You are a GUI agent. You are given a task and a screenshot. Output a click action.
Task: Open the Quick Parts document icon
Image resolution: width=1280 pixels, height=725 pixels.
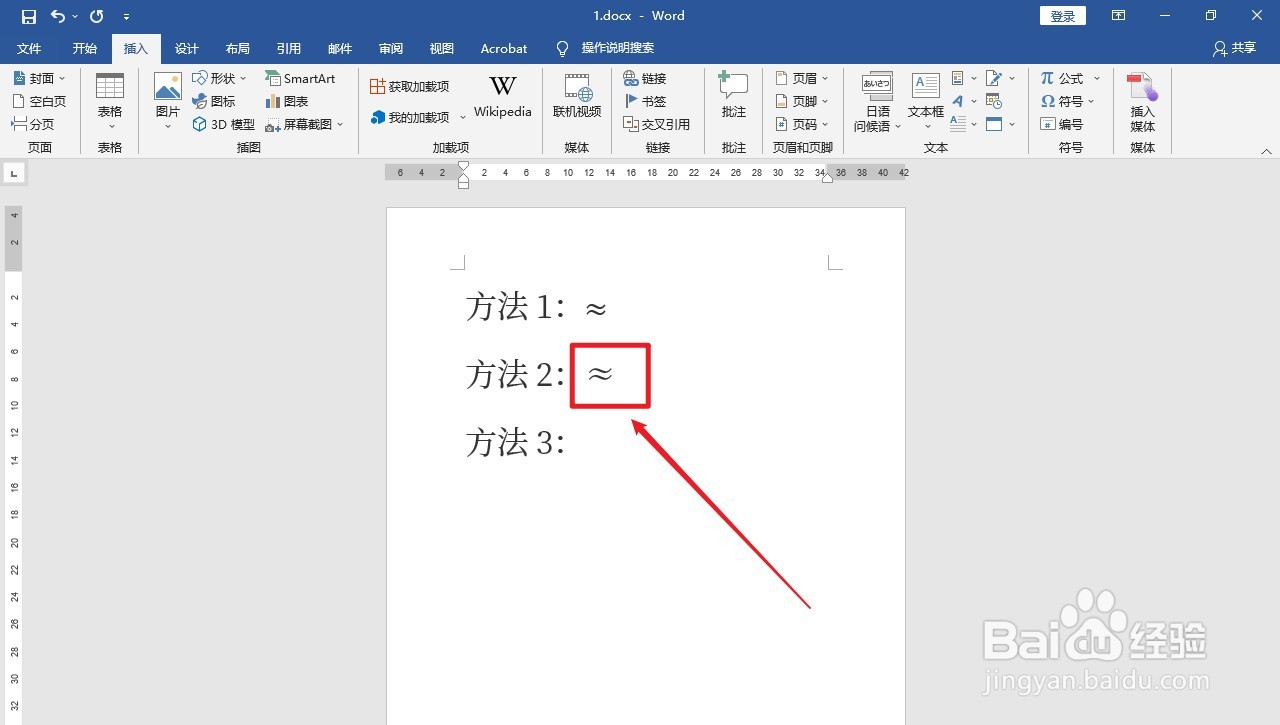(x=964, y=78)
